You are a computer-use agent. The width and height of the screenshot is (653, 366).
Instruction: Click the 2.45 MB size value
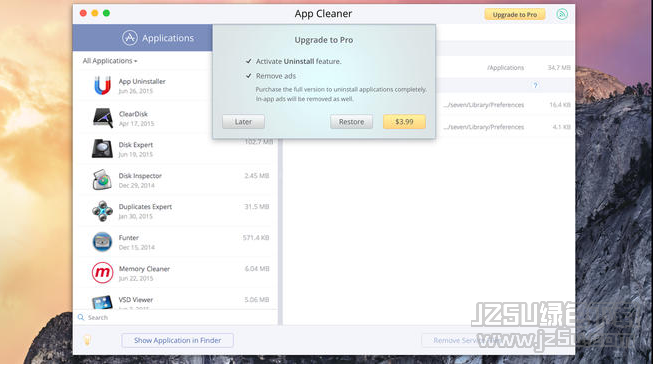click(x=257, y=176)
